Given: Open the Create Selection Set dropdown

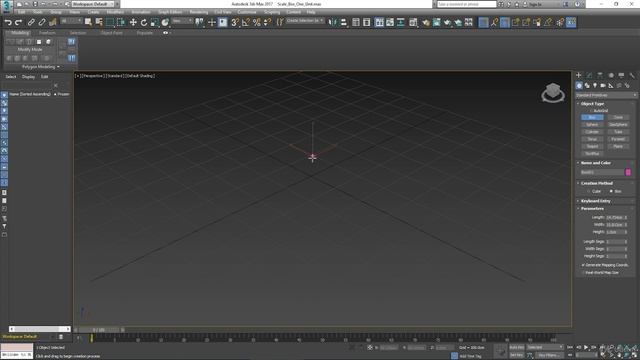Looking at the screenshot, I should 305,21.
